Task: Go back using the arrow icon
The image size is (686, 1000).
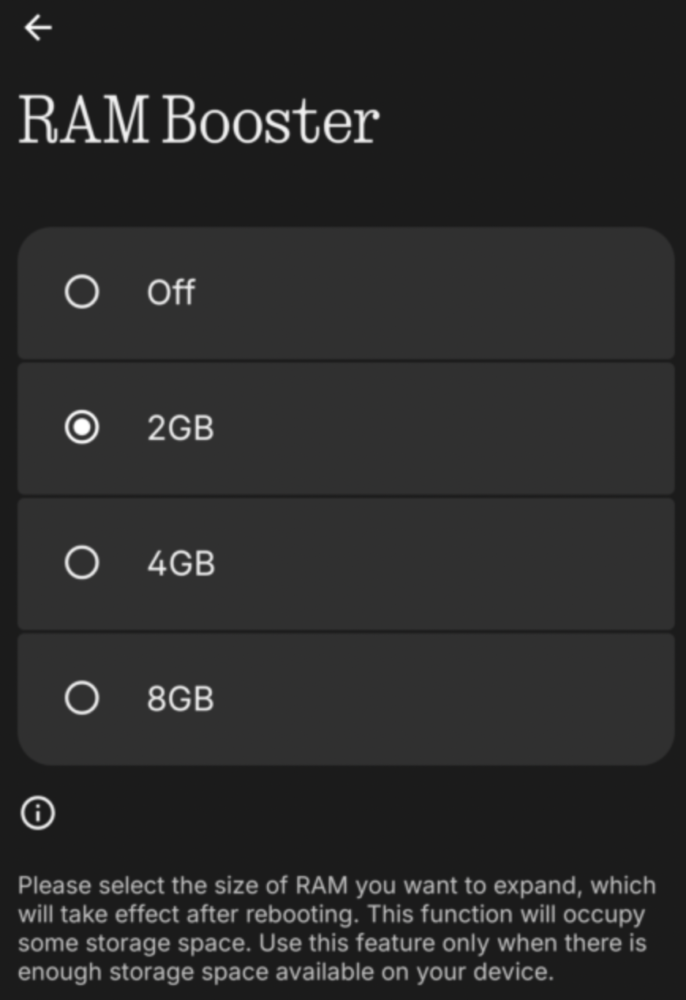Action: pos(38,28)
